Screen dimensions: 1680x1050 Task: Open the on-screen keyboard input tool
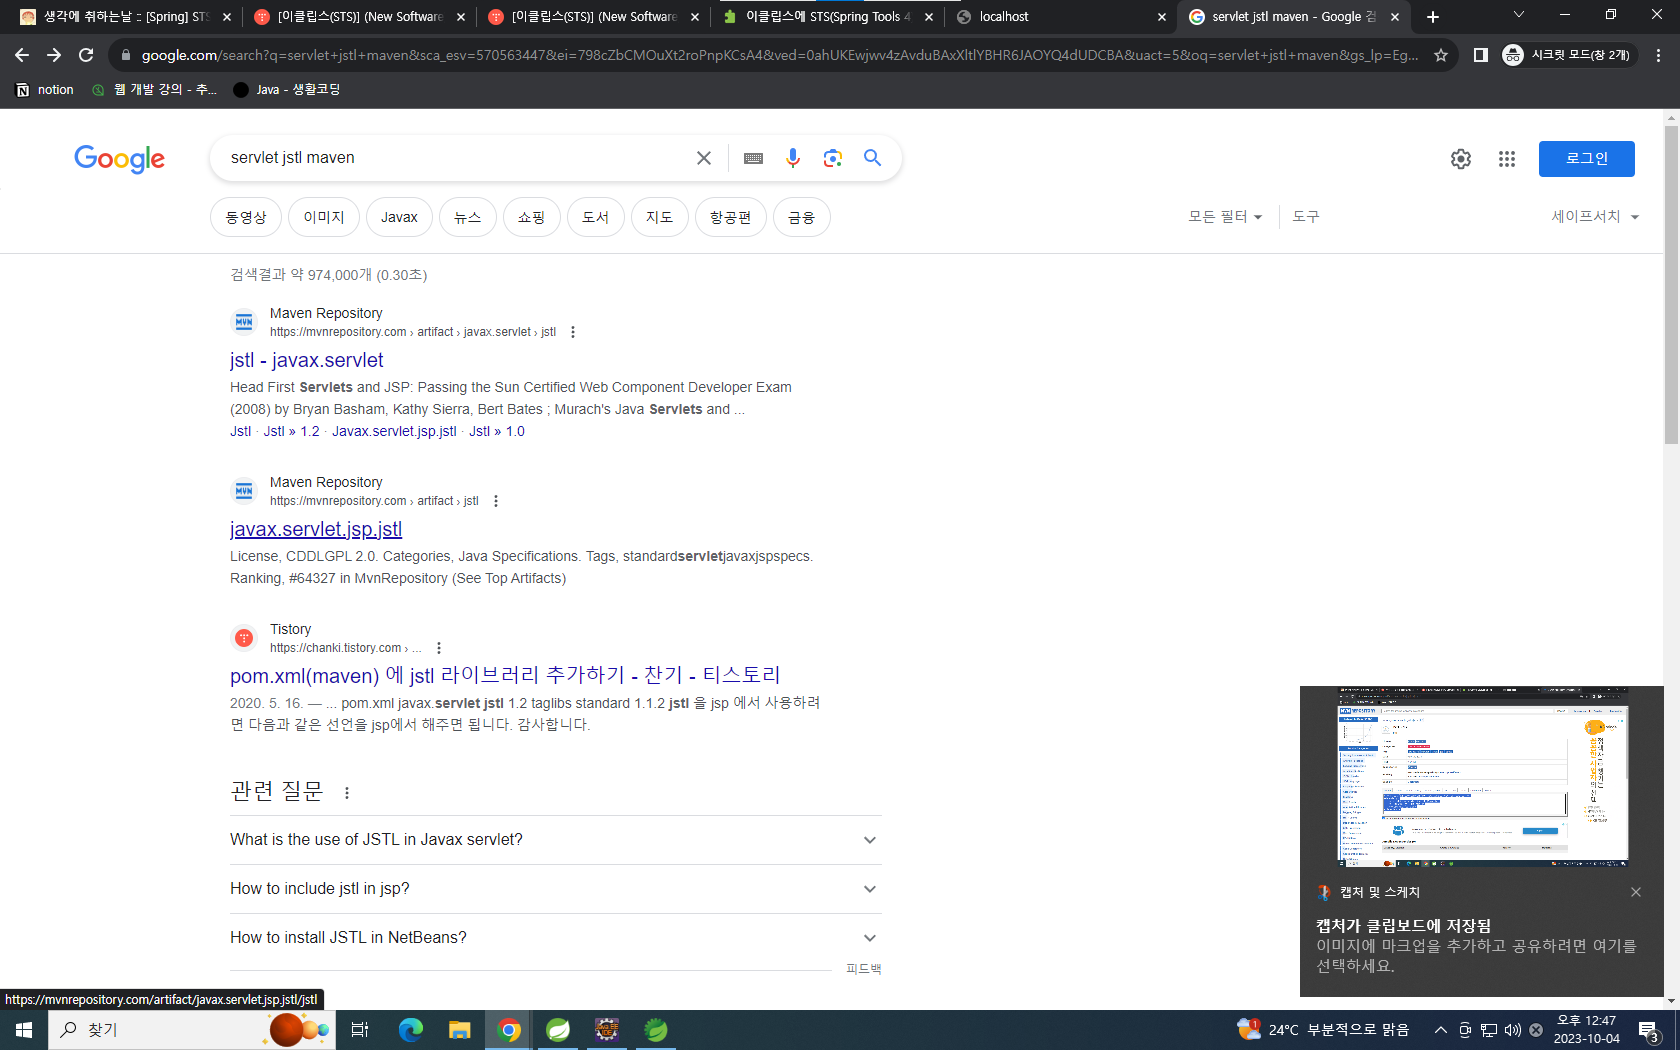tap(754, 158)
